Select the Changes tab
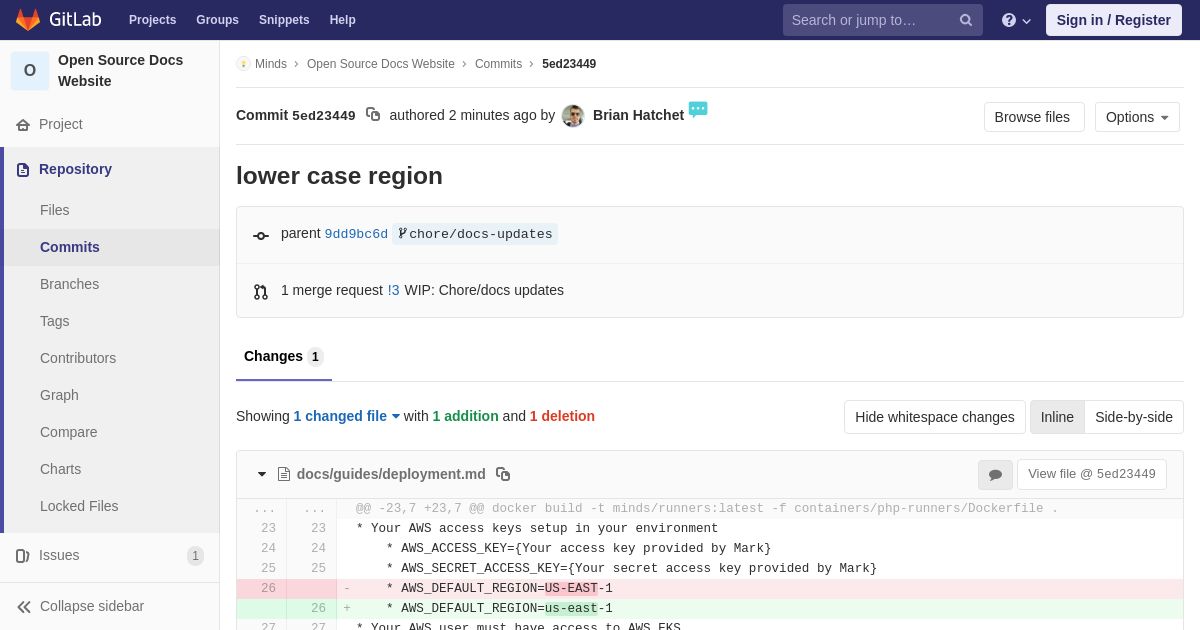This screenshot has height=630, width=1200. coord(284,357)
